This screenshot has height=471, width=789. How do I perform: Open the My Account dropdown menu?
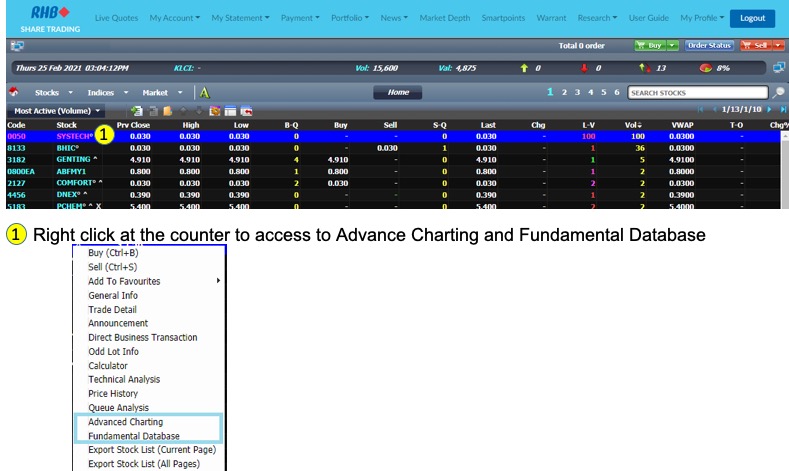click(x=175, y=18)
